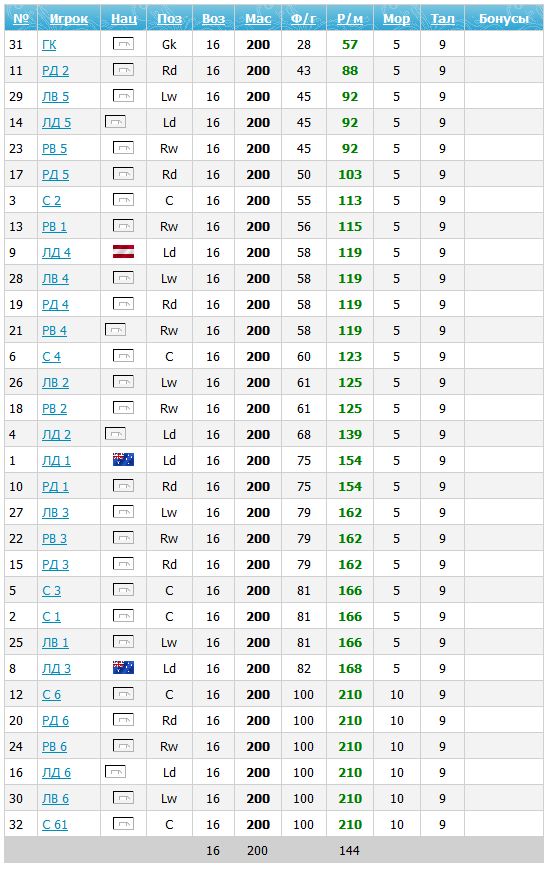Click the Australian flag icon for ЛД 1
The width and height of the screenshot is (556, 872).
pyautogui.click(x=123, y=460)
